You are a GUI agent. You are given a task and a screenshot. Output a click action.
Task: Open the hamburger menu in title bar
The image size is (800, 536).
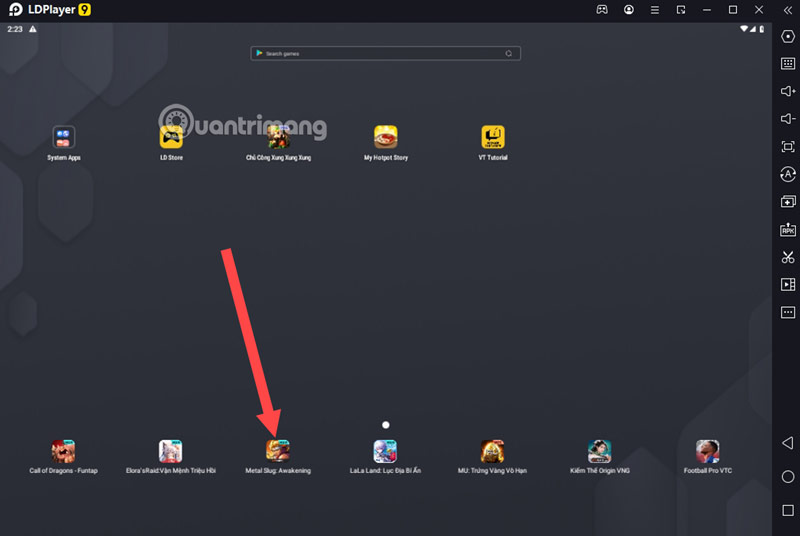coord(654,9)
